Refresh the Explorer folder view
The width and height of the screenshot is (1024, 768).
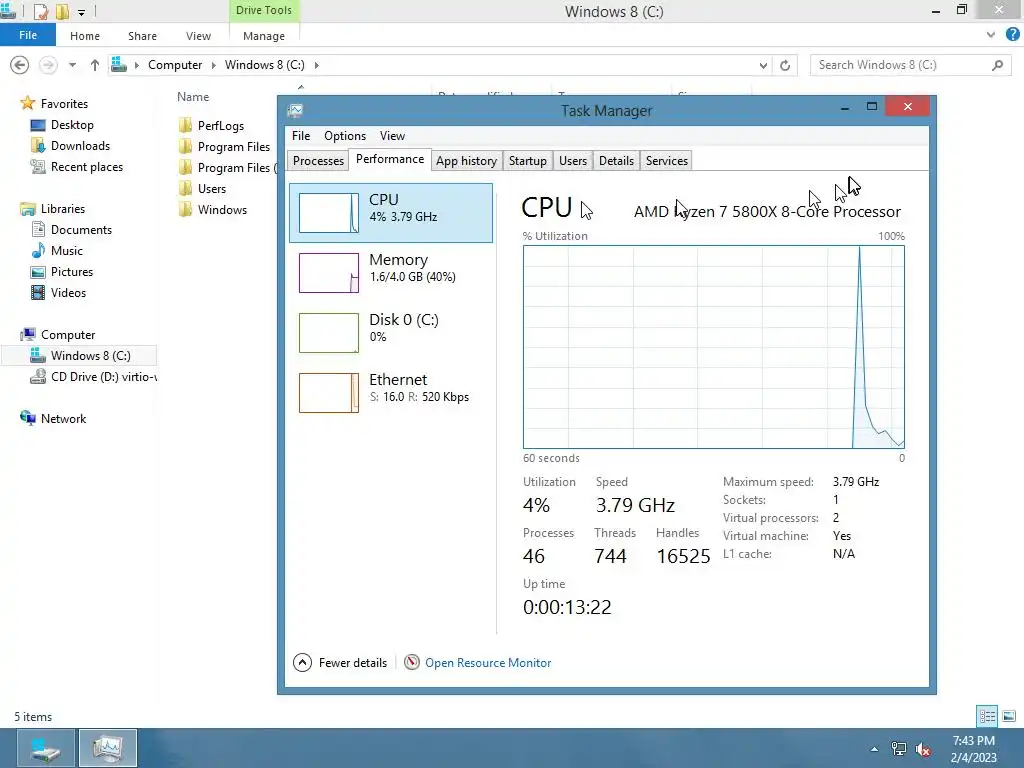click(785, 65)
